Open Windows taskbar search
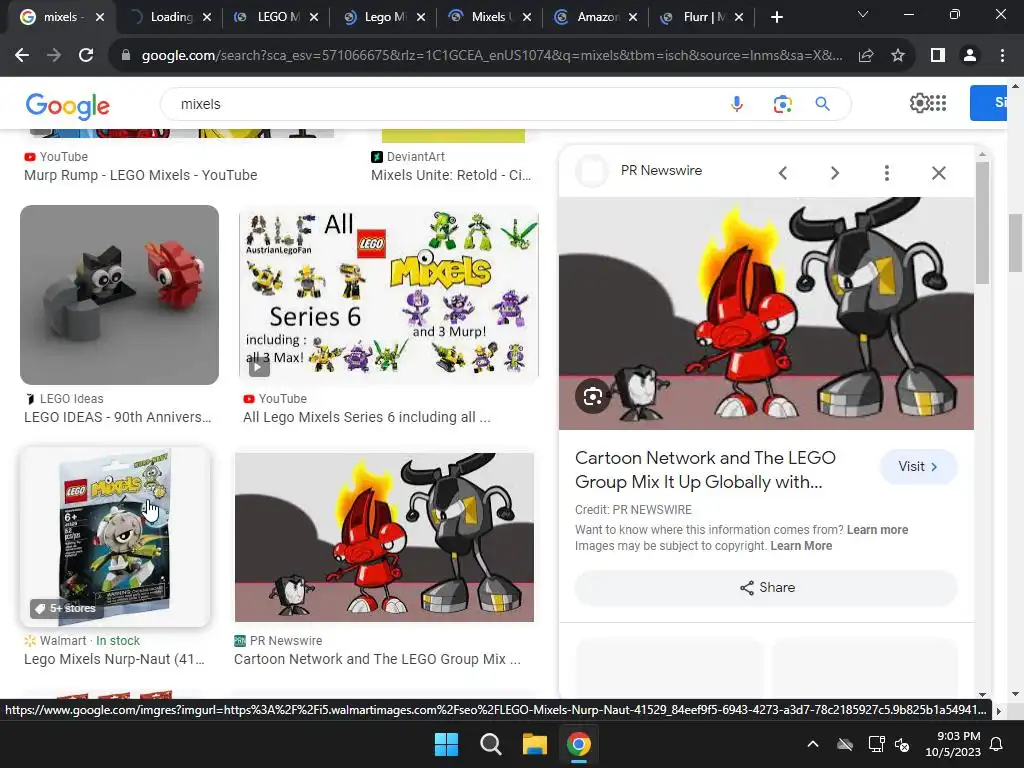The image size is (1024, 768). coord(490,744)
